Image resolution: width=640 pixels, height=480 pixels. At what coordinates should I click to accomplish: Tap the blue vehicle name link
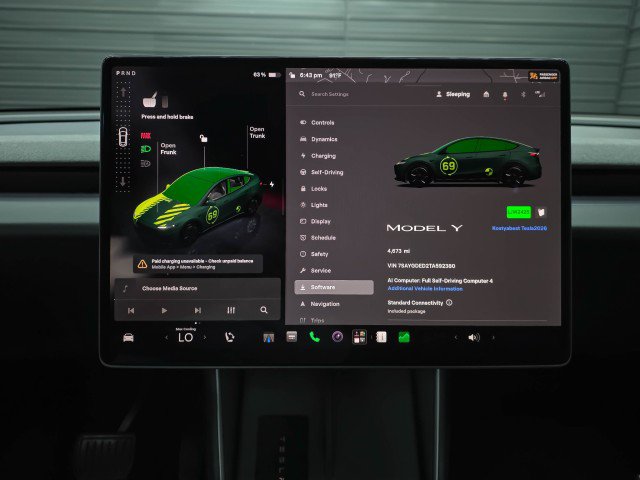(x=519, y=228)
